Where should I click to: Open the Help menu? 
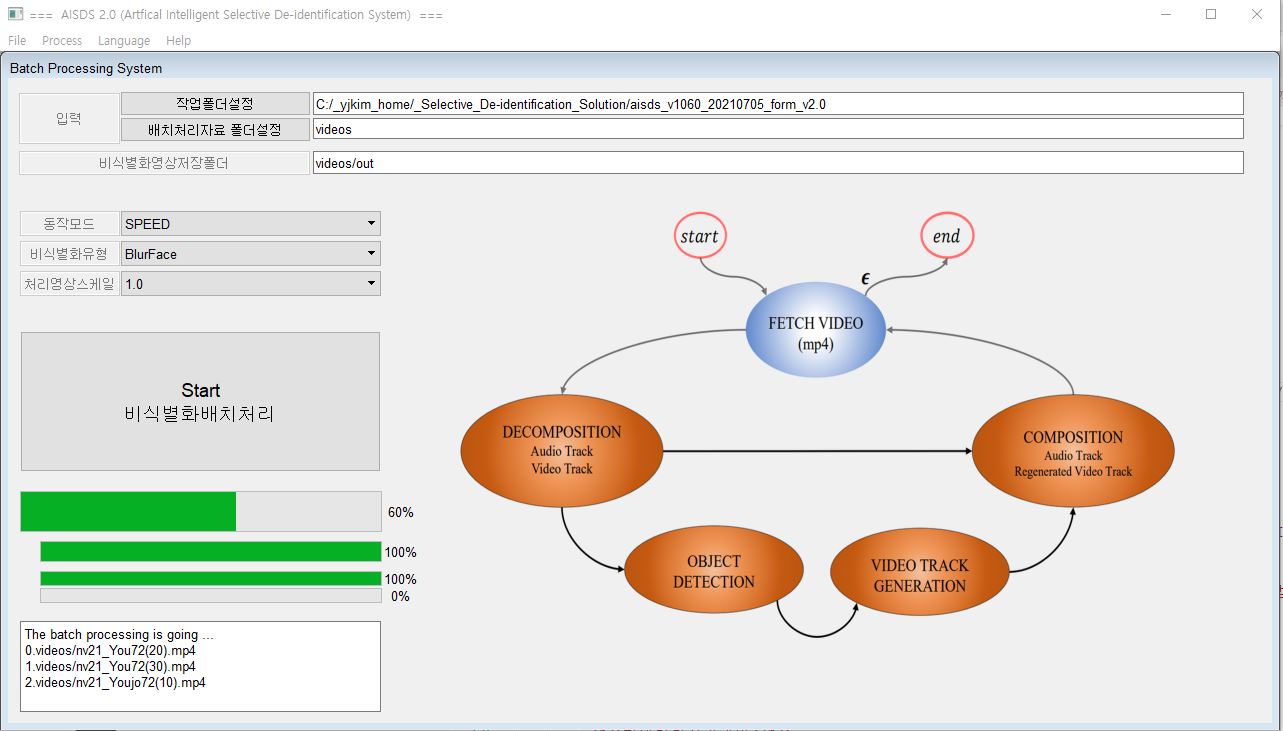(178, 41)
